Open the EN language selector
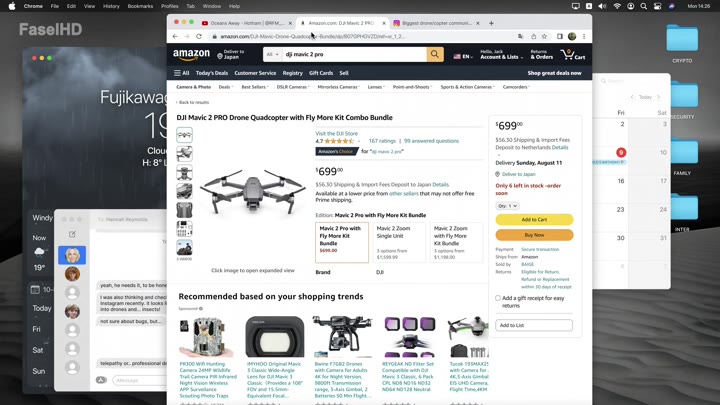720x405 pixels. 462,57
